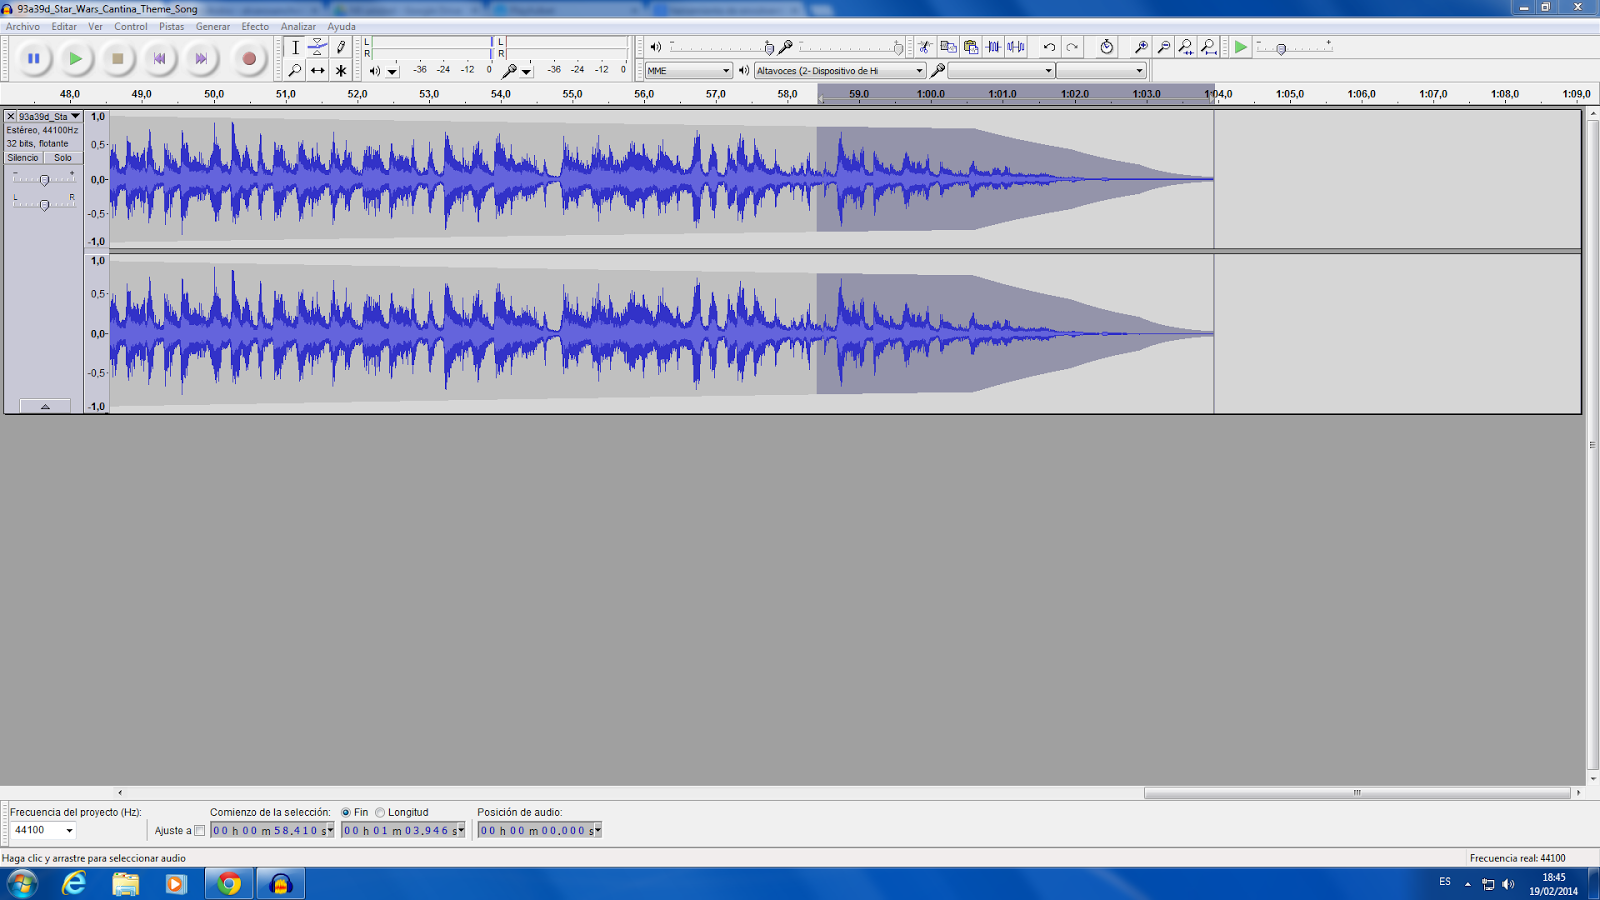The height and width of the screenshot is (900, 1600).
Task: Fit selection to window width
Action: pos(1186,47)
